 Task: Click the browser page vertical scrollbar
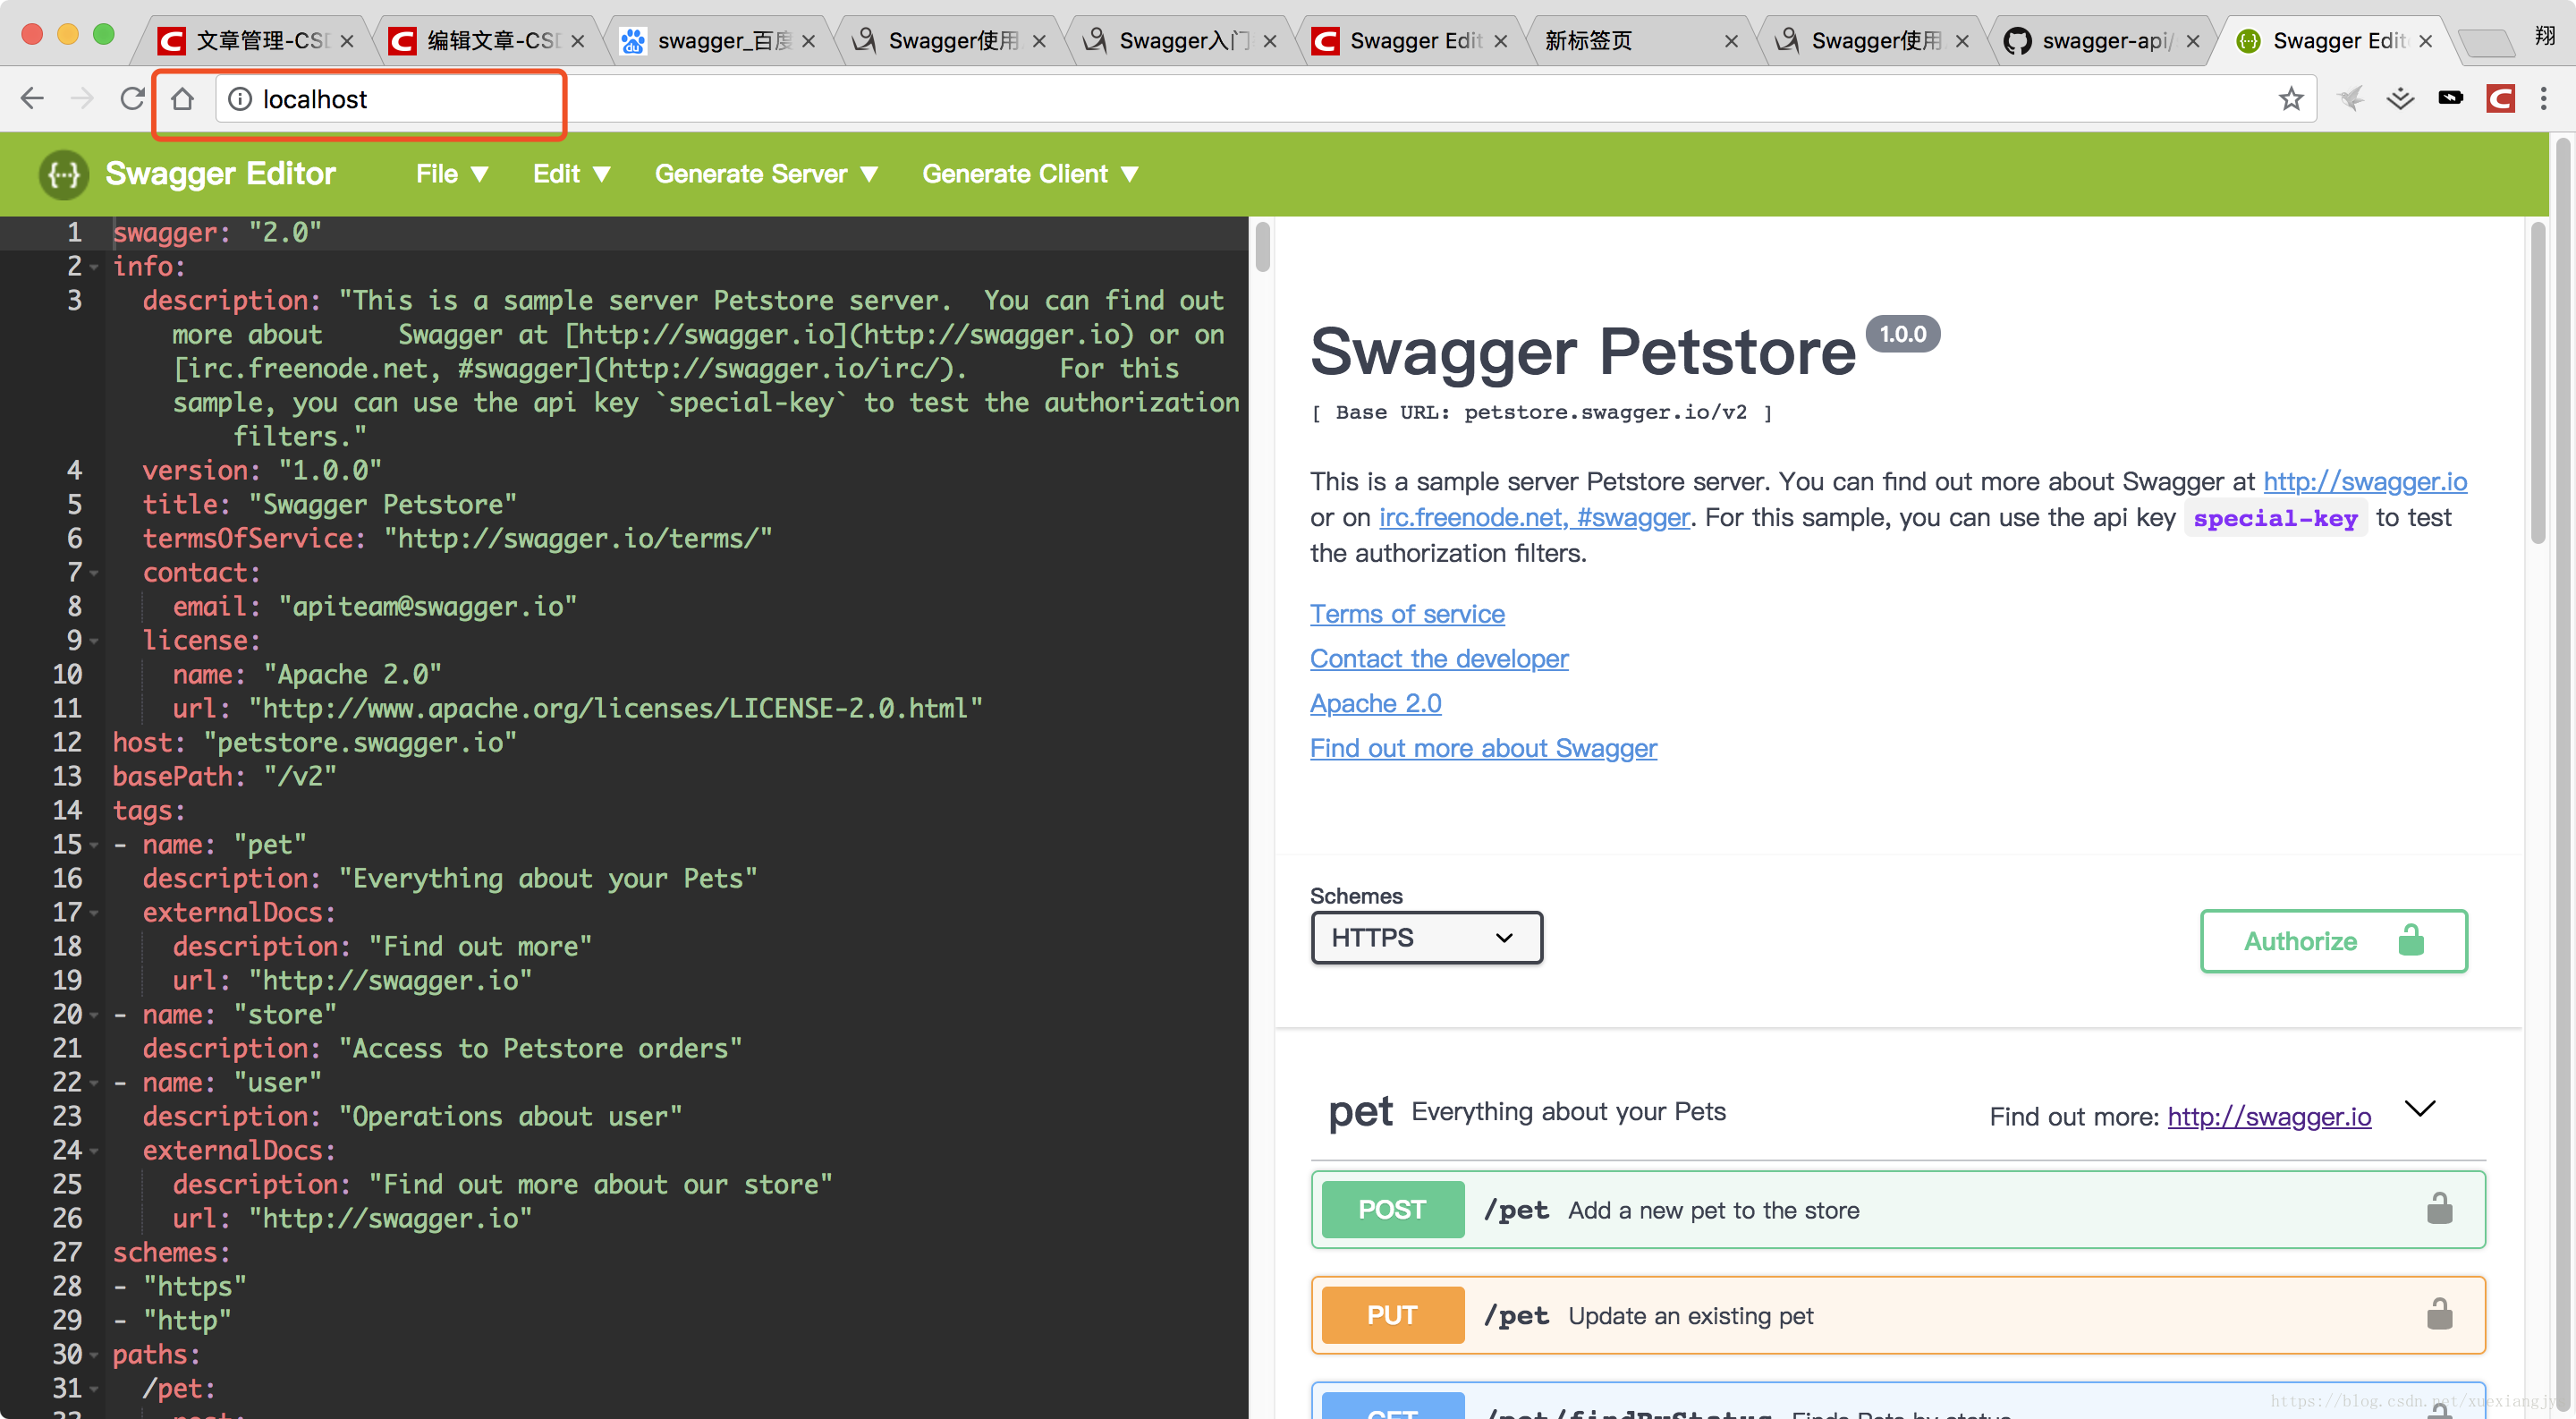[x=2562, y=775]
